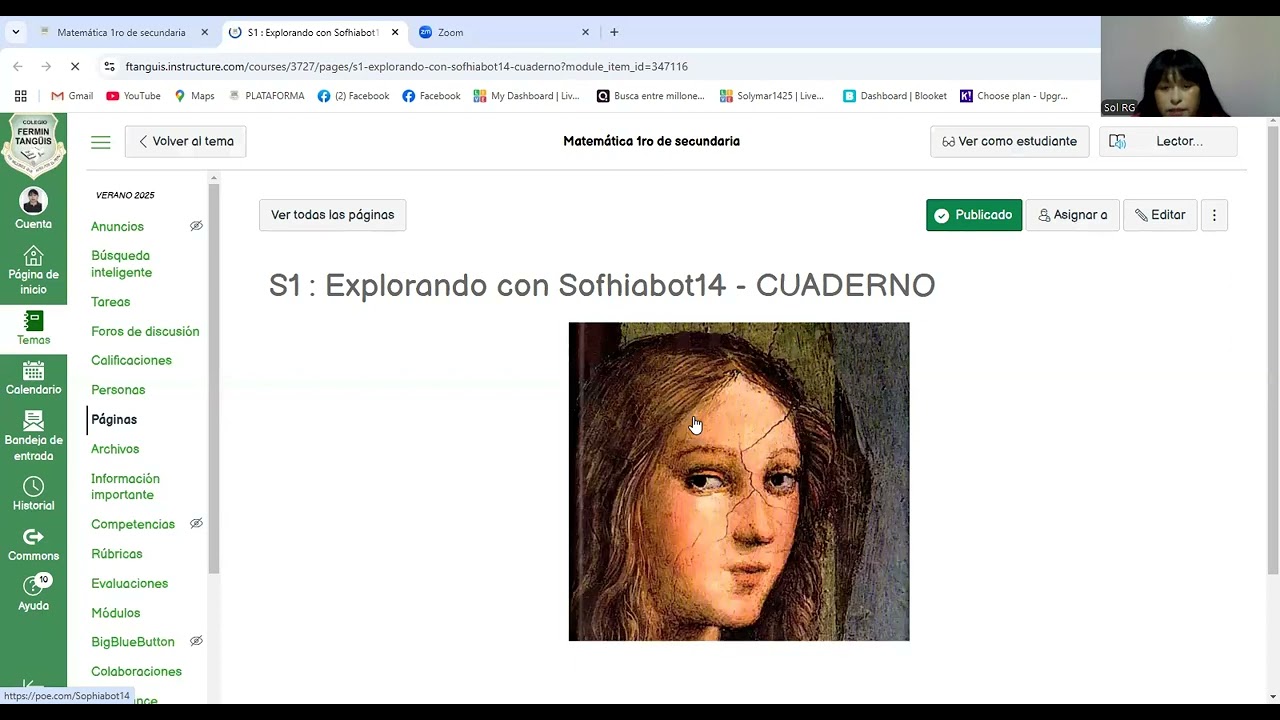Open the Lector immersive reader button
This screenshot has height=720, width=1280.
pos(1168,141)
